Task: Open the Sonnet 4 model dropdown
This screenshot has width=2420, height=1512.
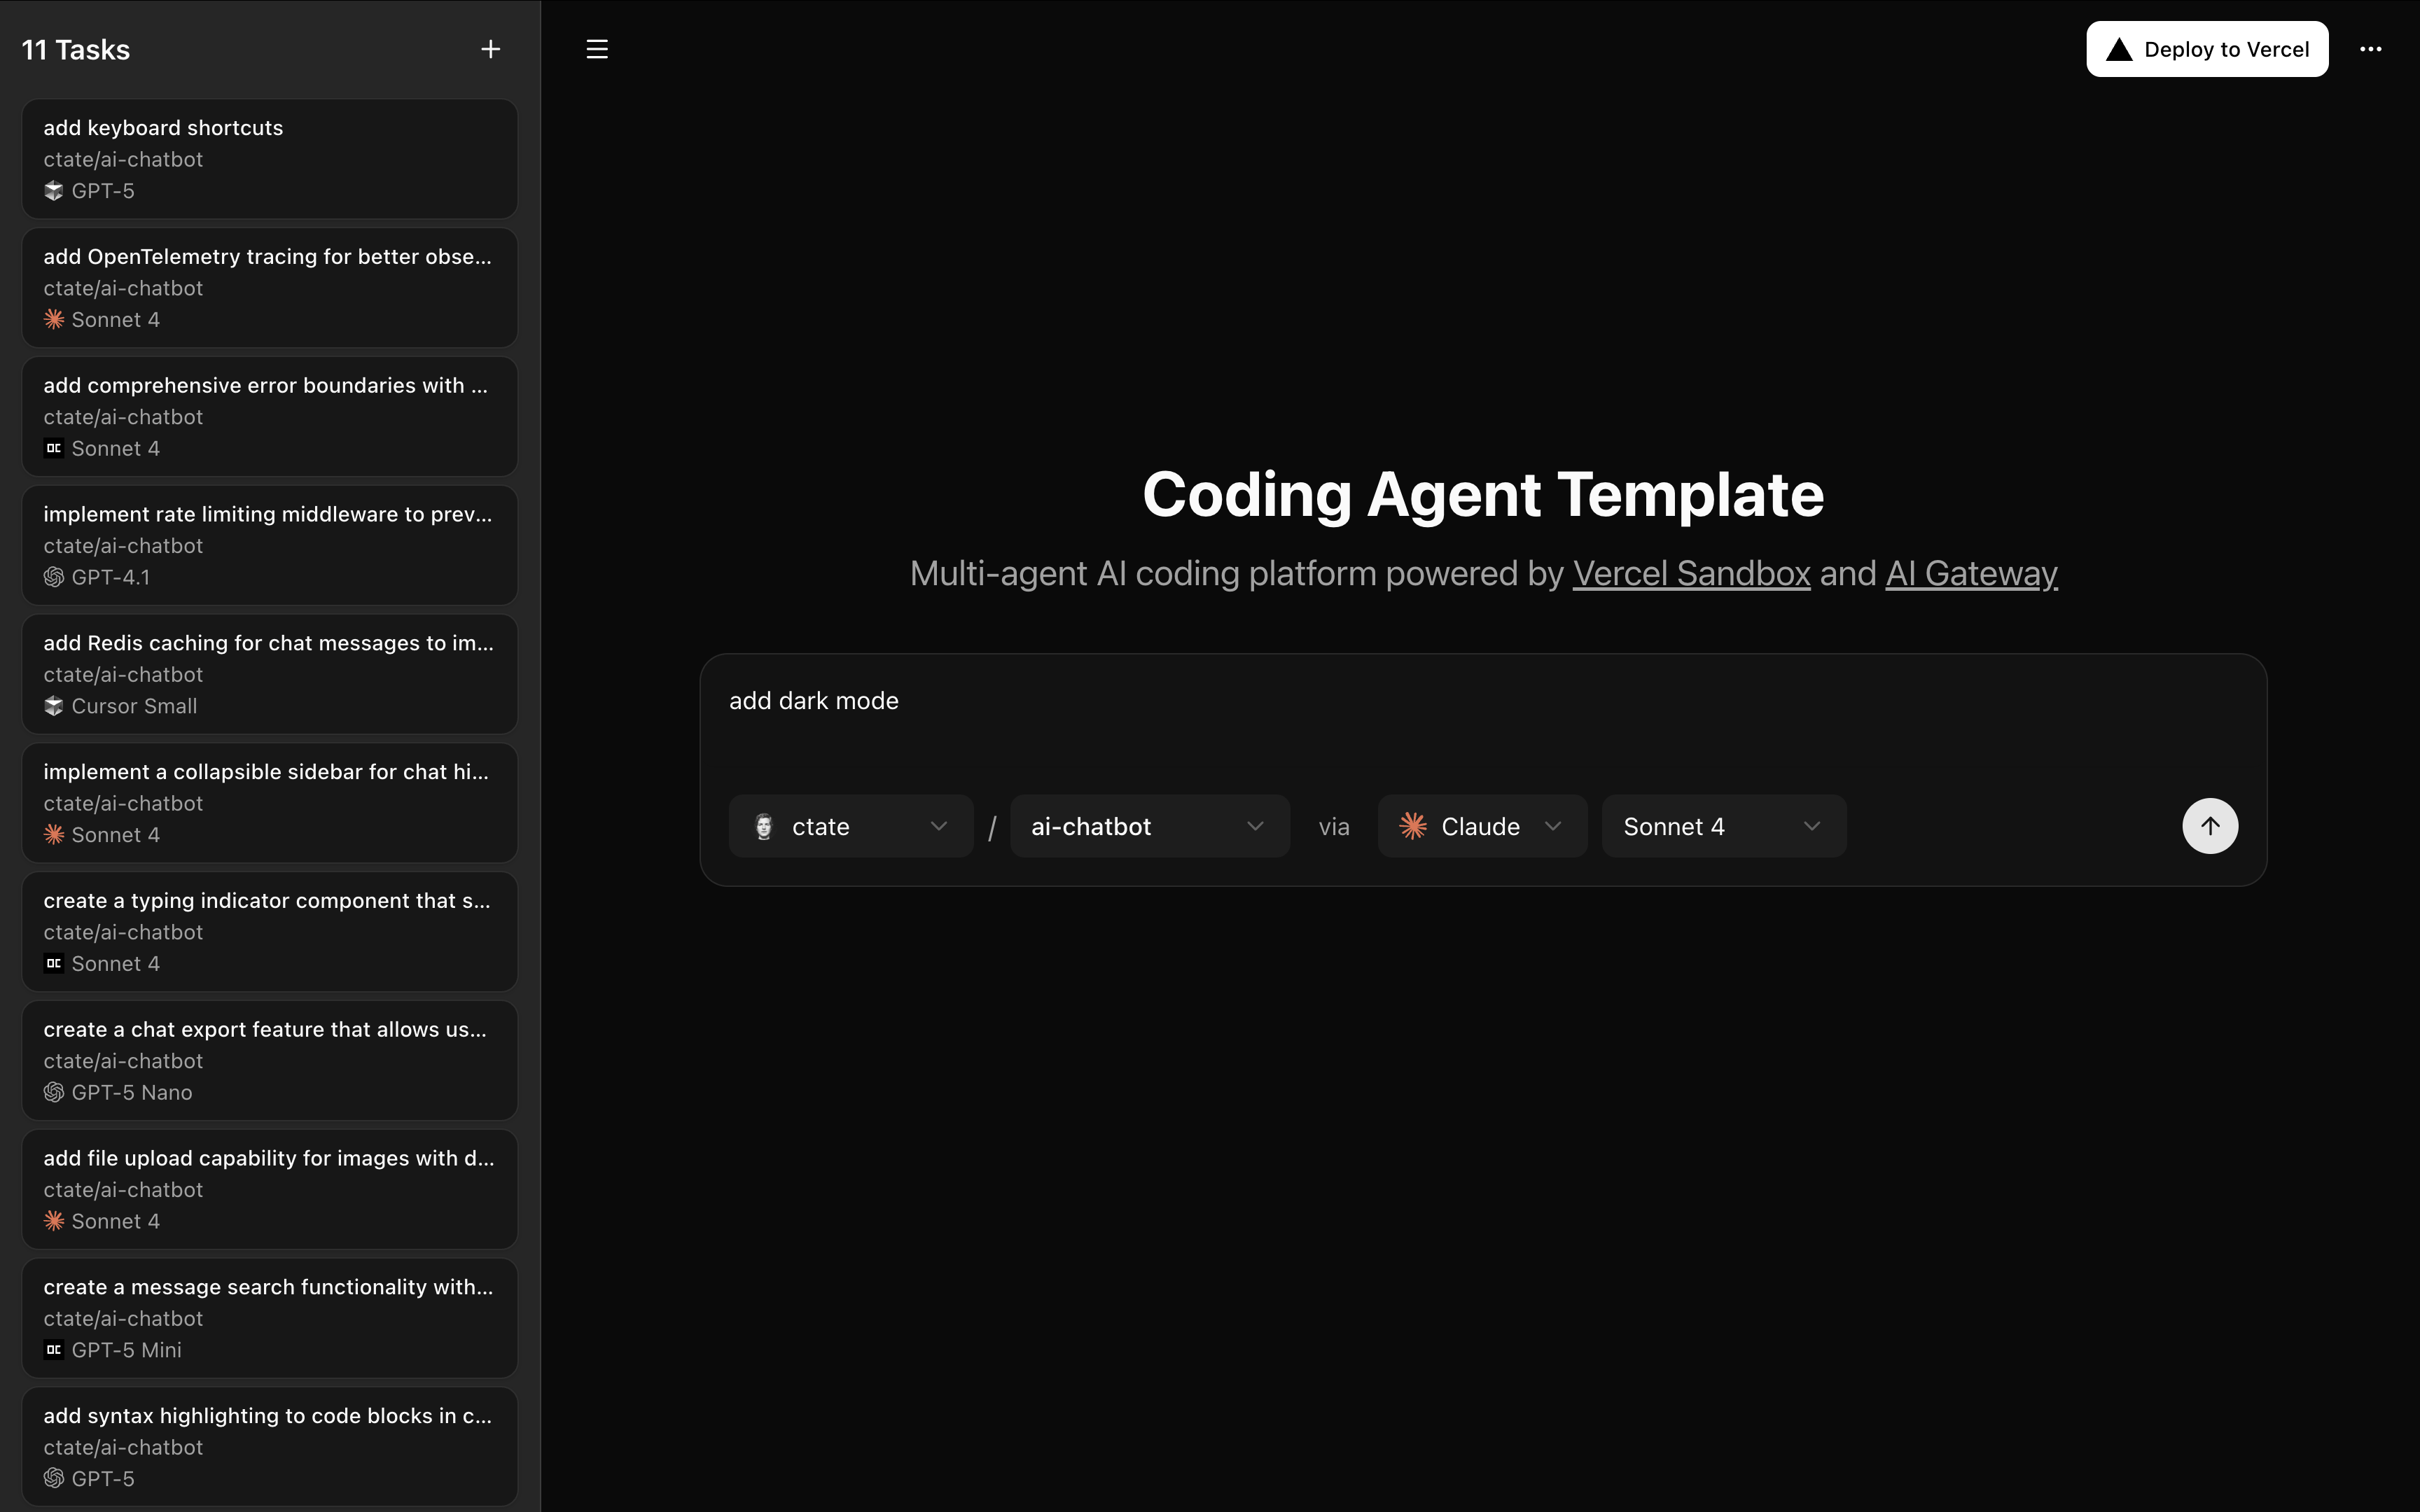Action: (1722, 826)
